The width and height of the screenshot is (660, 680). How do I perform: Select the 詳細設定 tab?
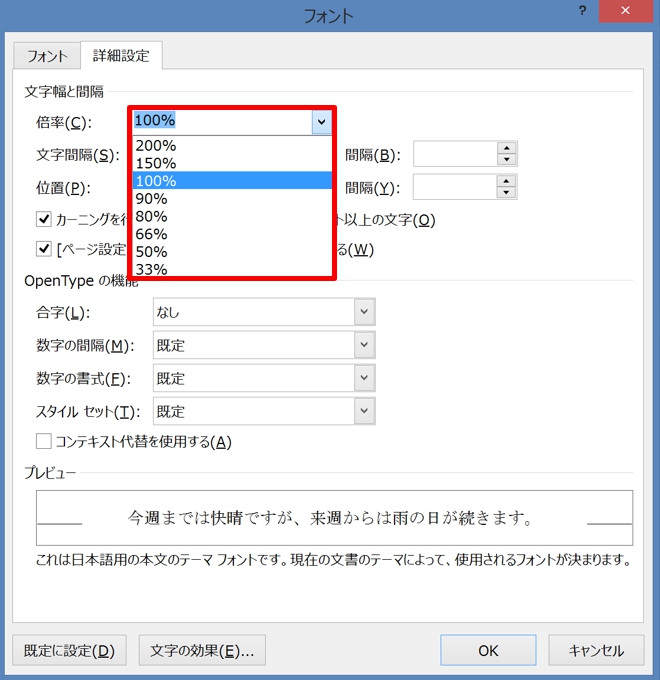121,55
